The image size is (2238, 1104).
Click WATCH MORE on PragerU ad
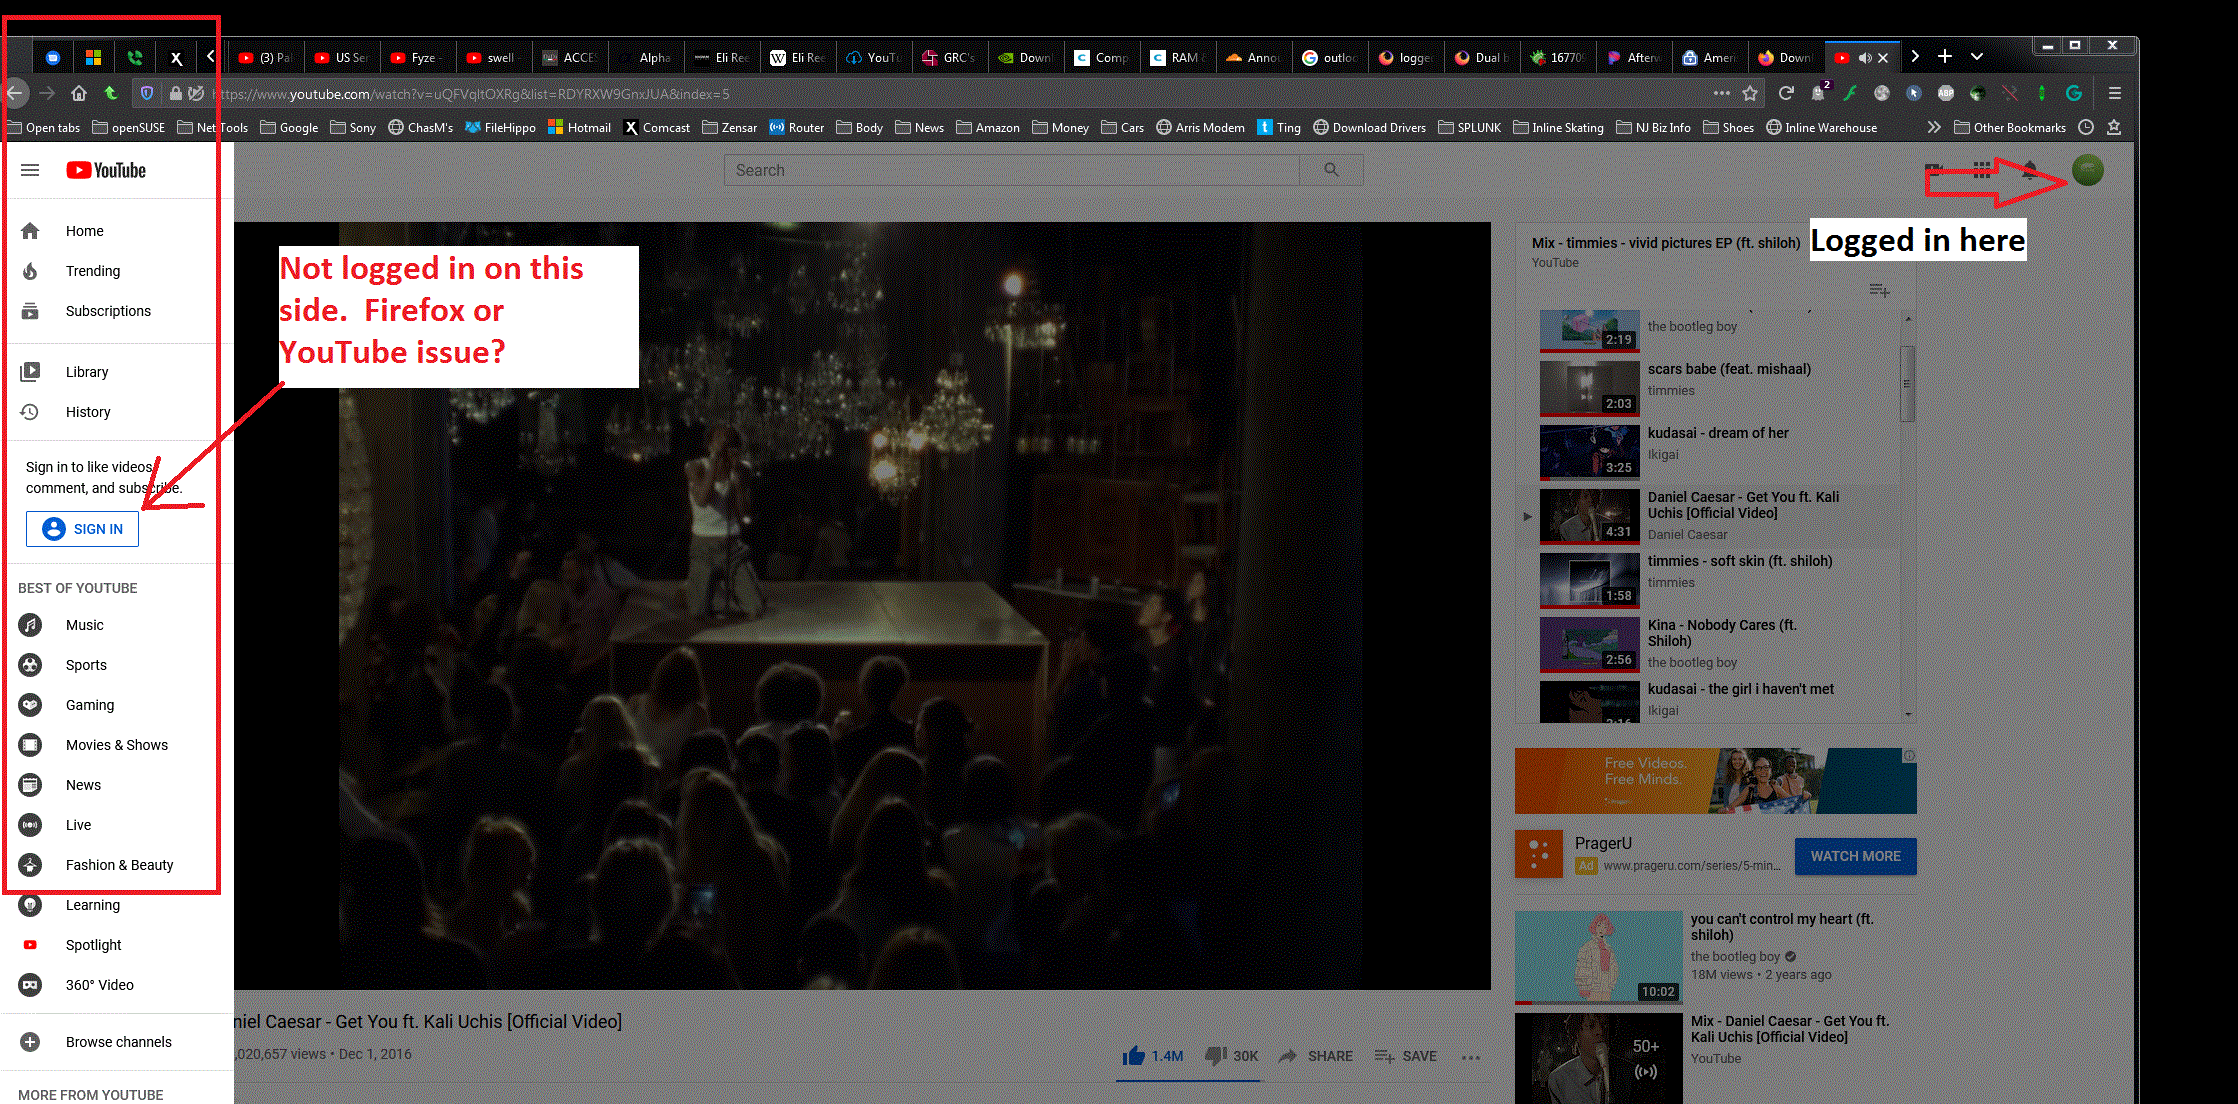pos(1855,856)
